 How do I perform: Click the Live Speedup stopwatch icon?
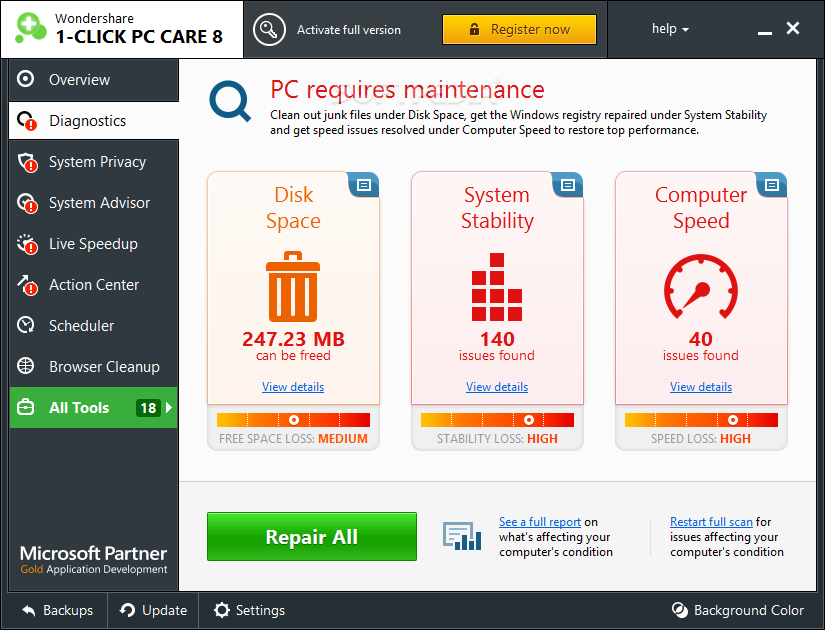click(27, 244)
